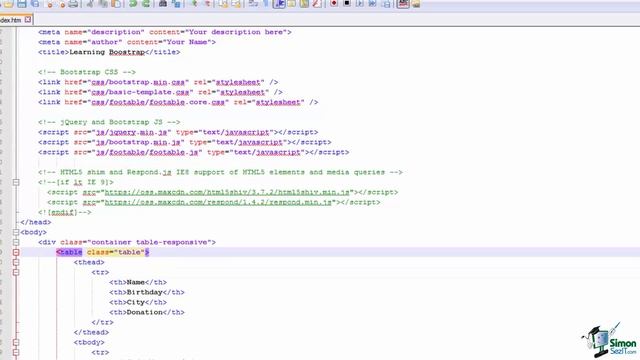The image size is (640, 360).
Task: Click the Birthday table header line
Action: tap(147, 292)
